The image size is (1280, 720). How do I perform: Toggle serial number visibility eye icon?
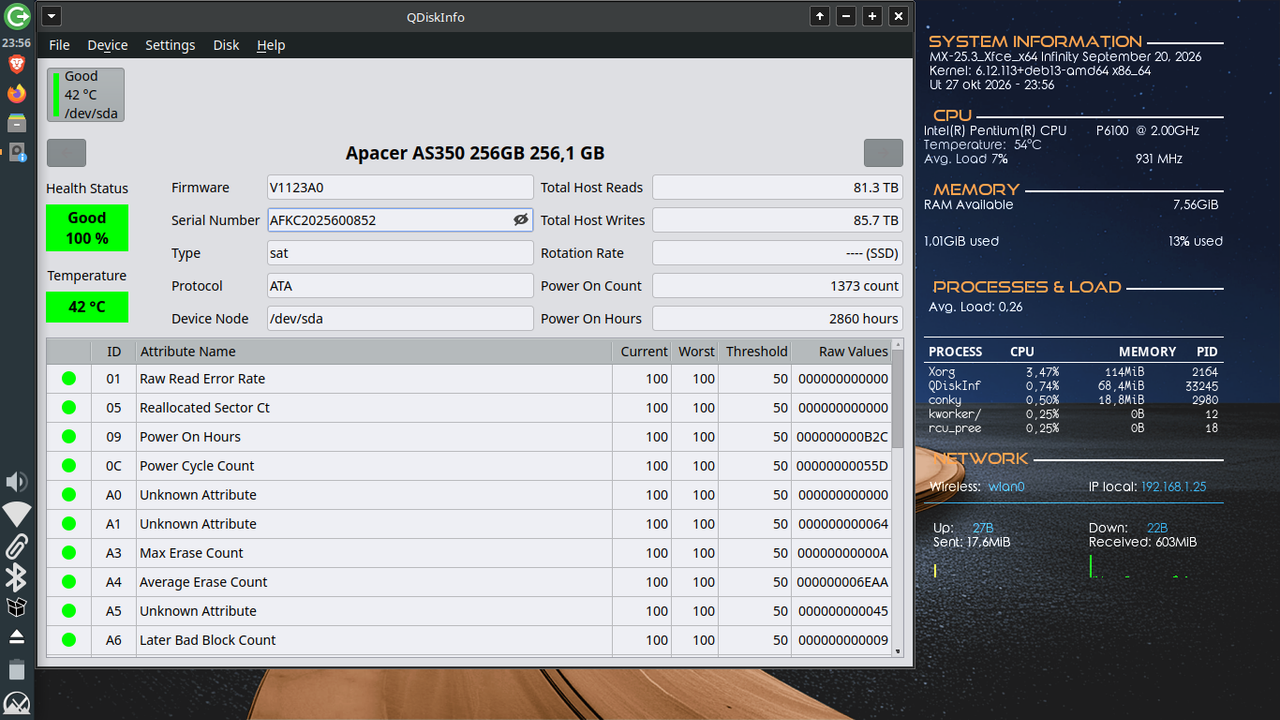pyautogui.click(x=521, y=220)
